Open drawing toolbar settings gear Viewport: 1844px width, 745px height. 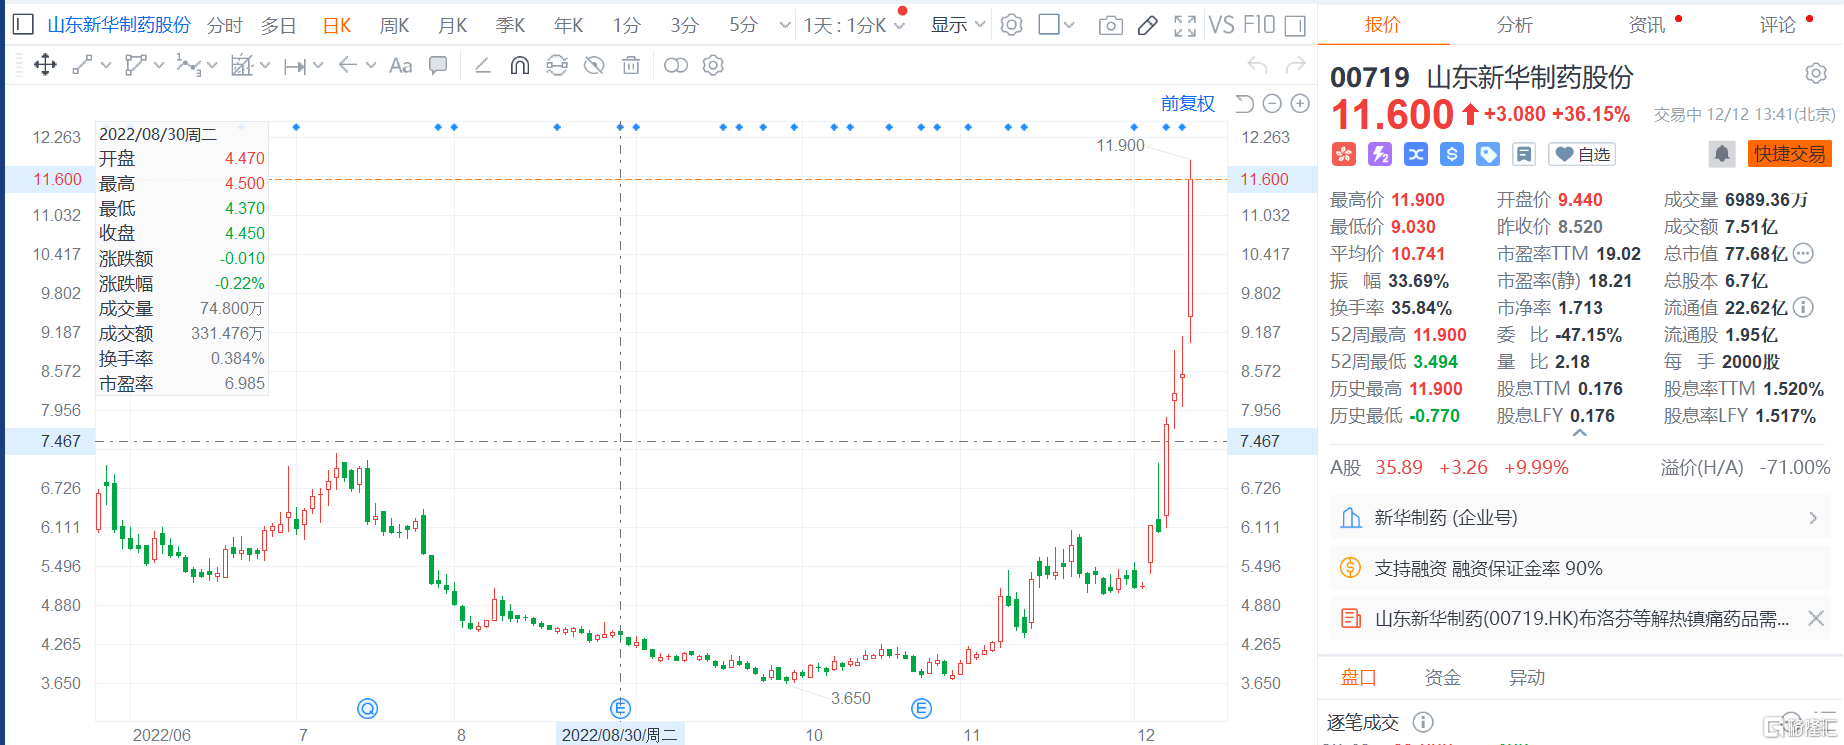pos(713,65)
